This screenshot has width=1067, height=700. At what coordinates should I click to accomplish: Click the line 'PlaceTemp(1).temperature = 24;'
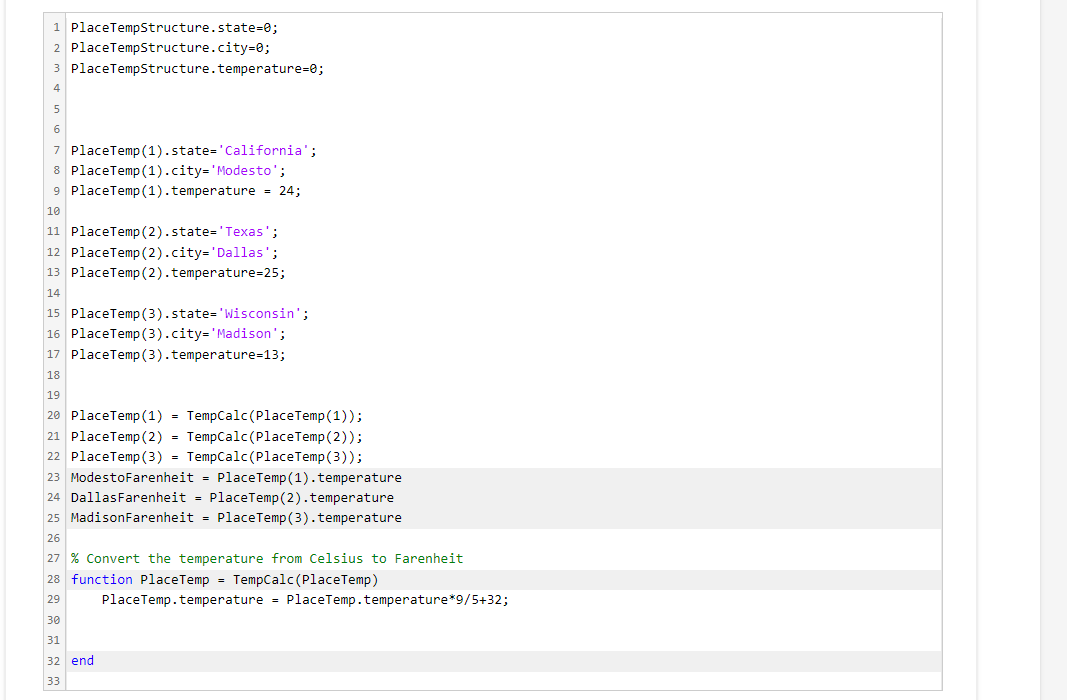[x=186, y=191]
